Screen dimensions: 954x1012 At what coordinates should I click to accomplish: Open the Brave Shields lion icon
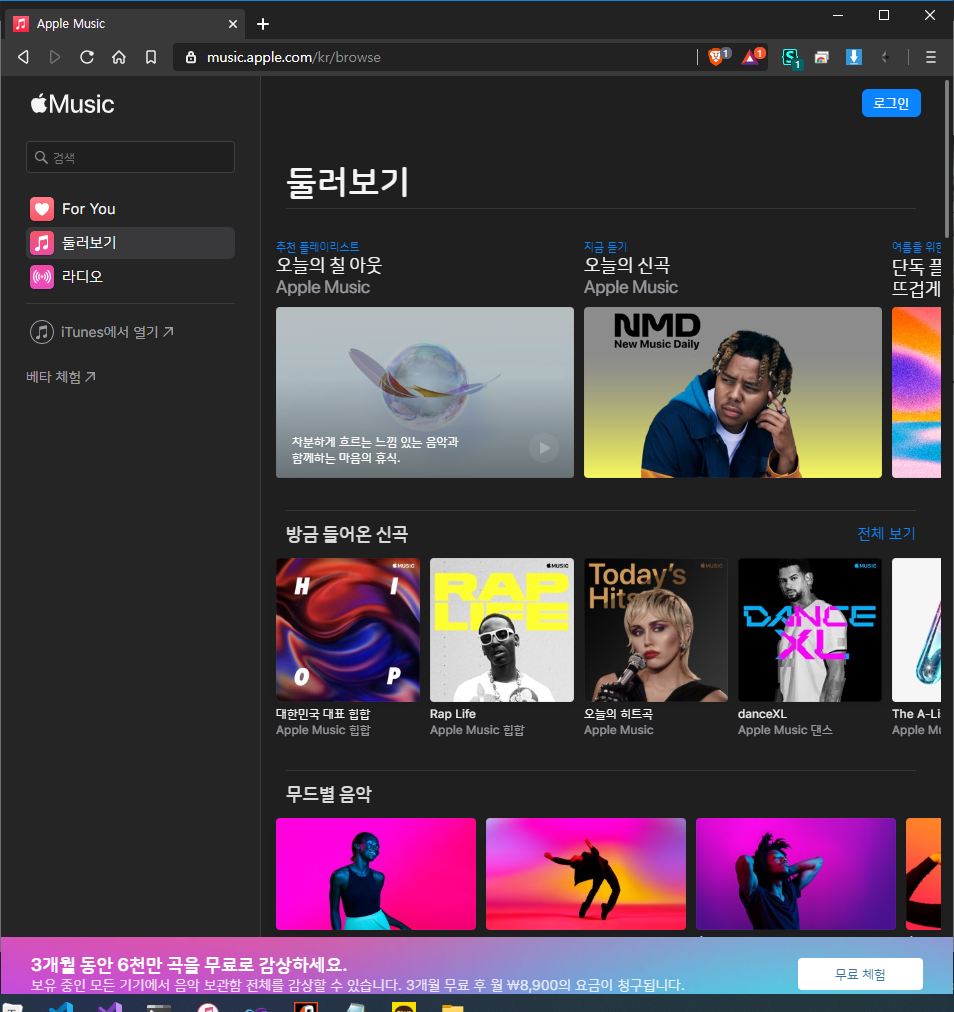click(x=716, y=57)
